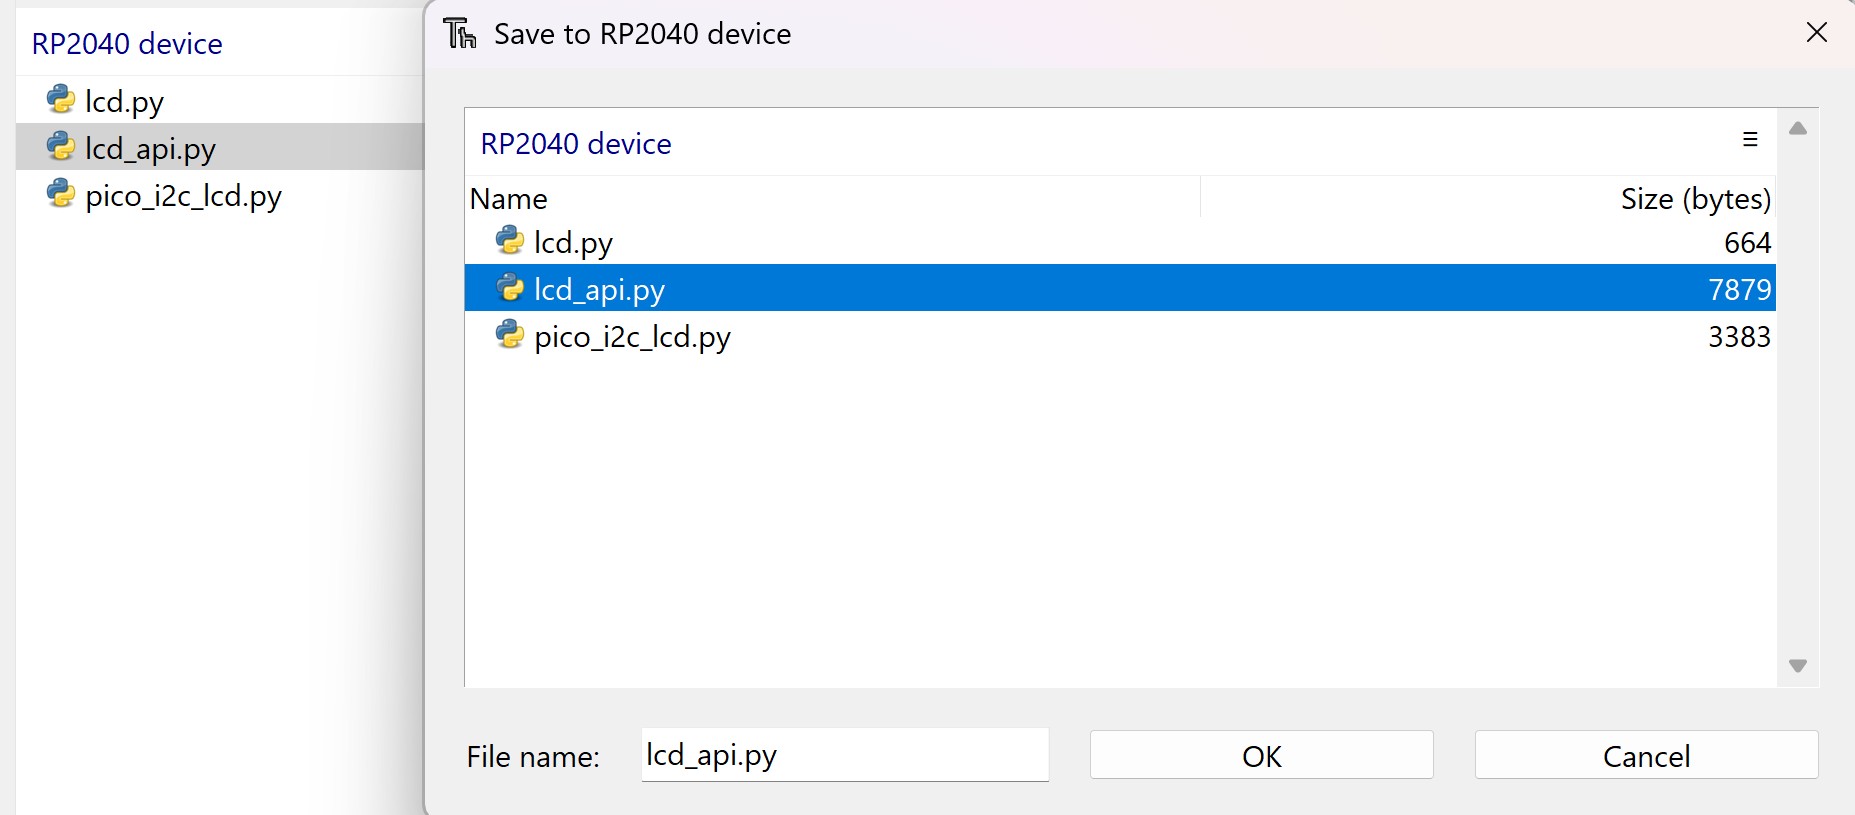Sort files by the Name column header
The width and height of the screenshot is (1855, 815).
[509, 199]
